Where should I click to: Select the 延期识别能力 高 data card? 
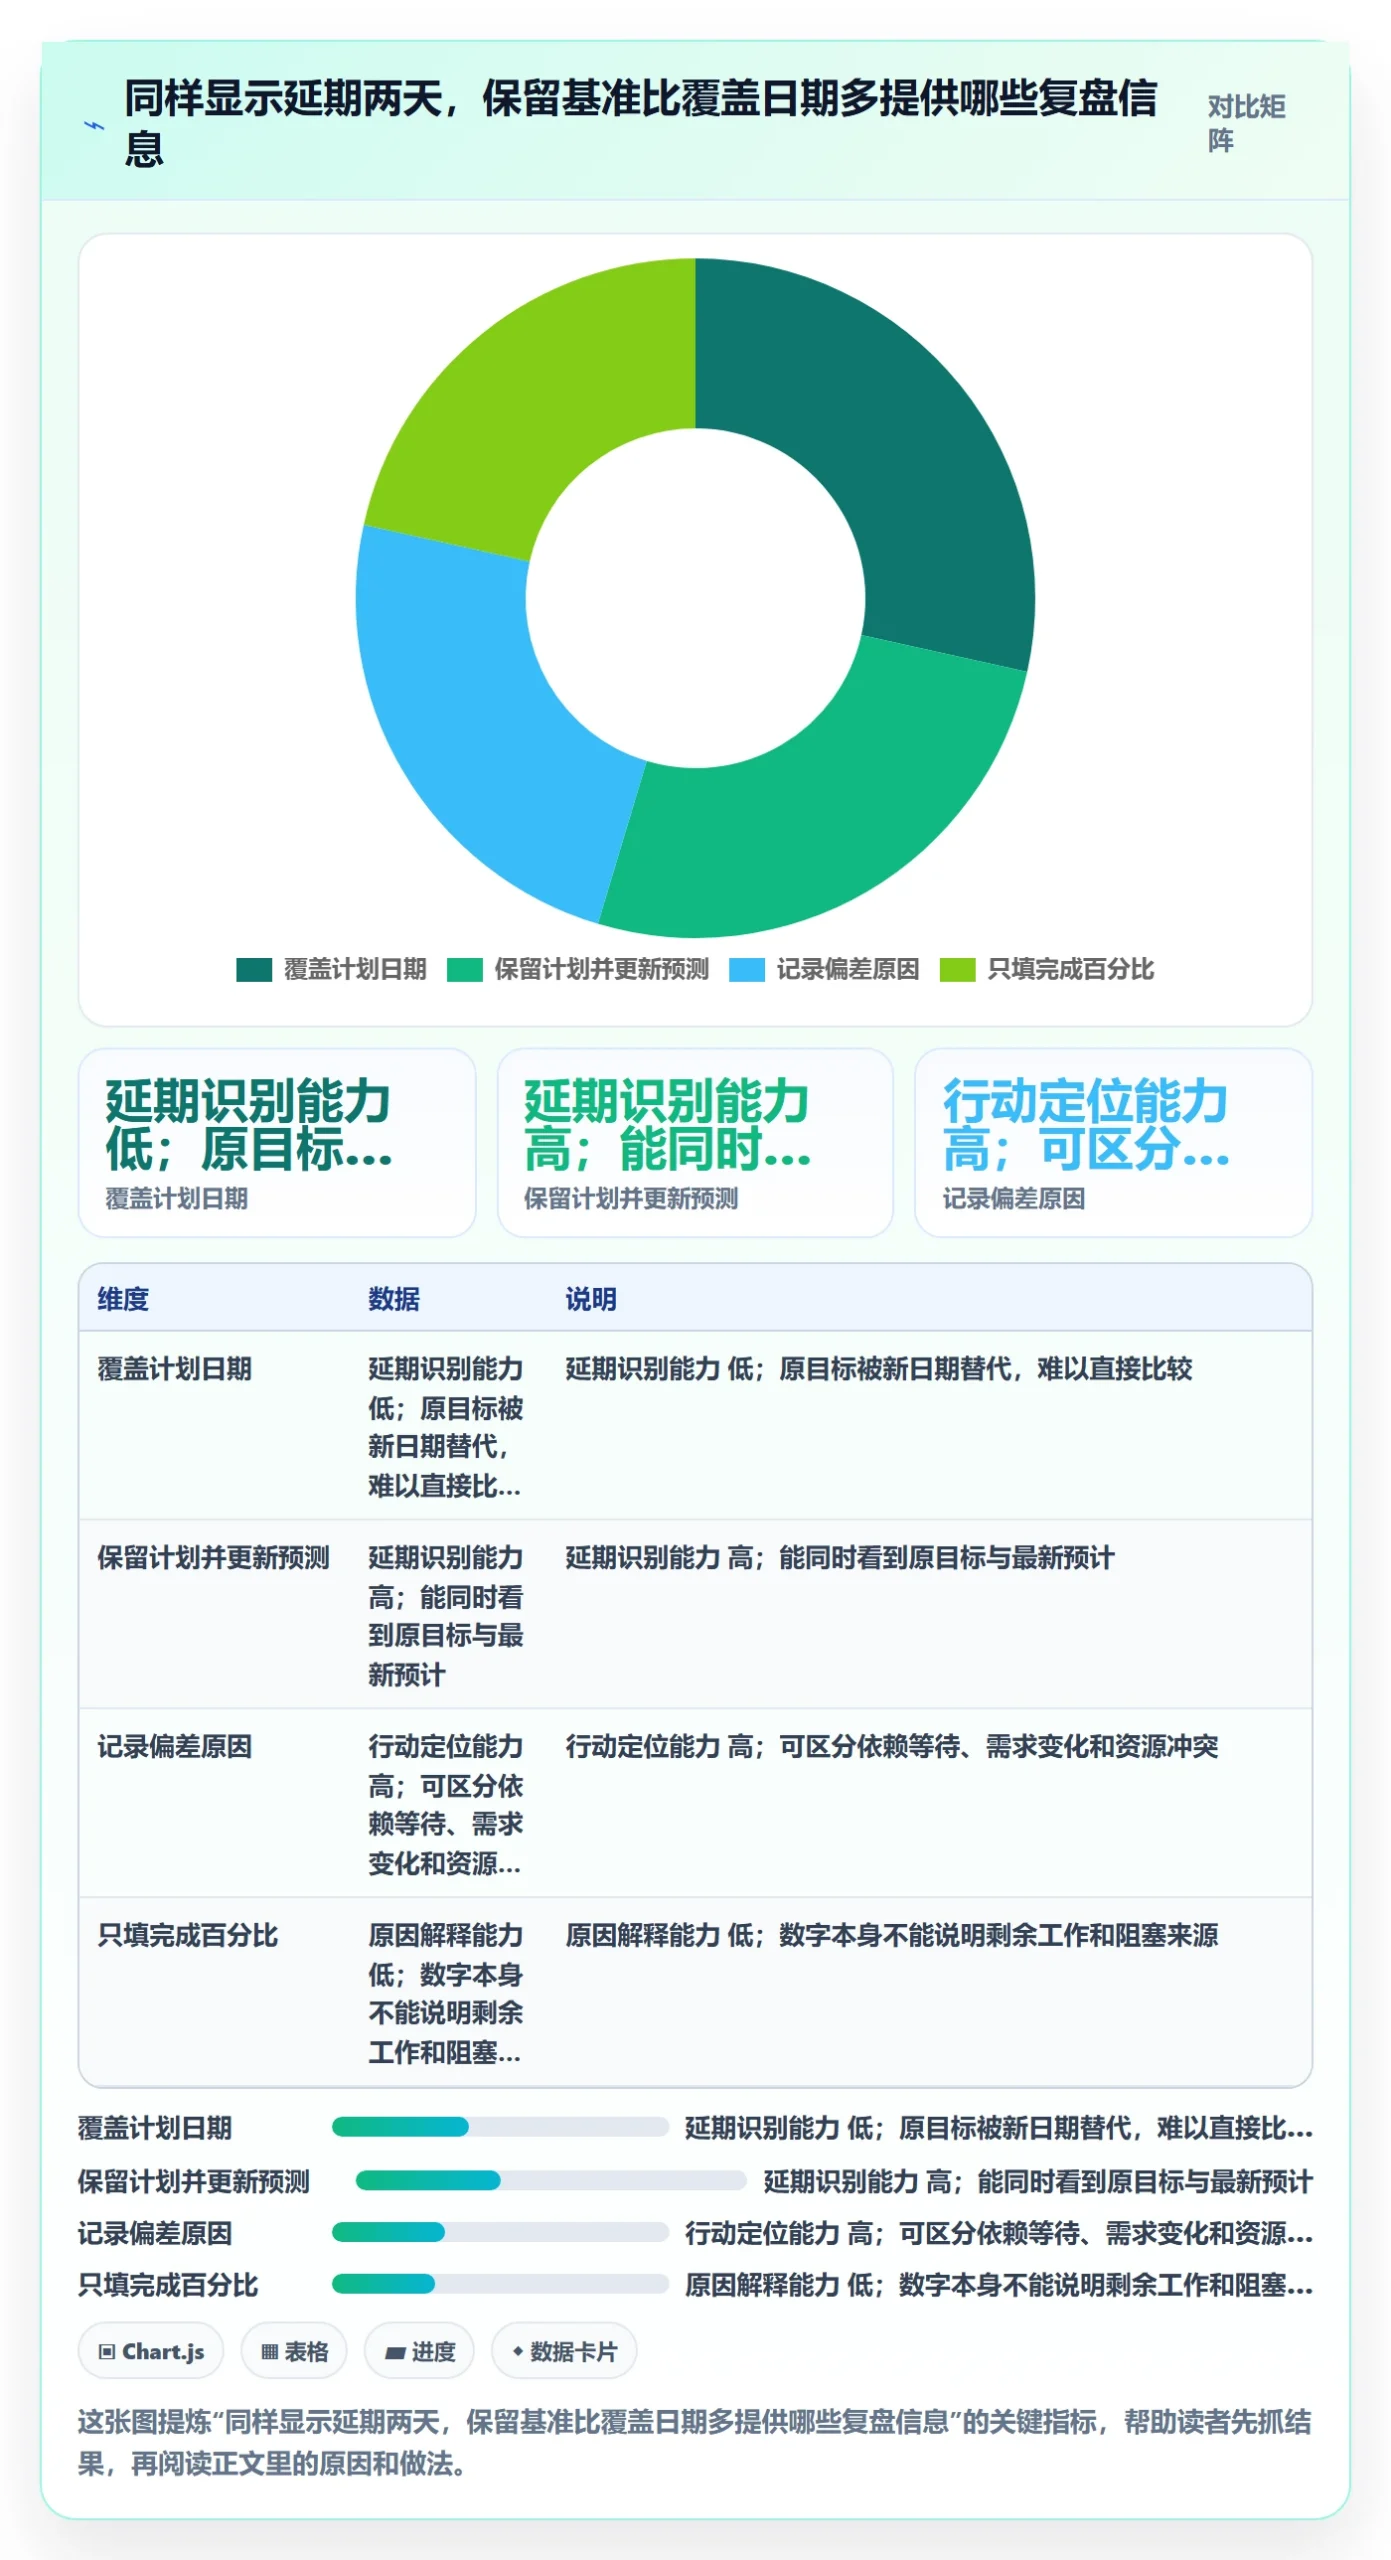pyautogui.click(x=695, y=1142)
